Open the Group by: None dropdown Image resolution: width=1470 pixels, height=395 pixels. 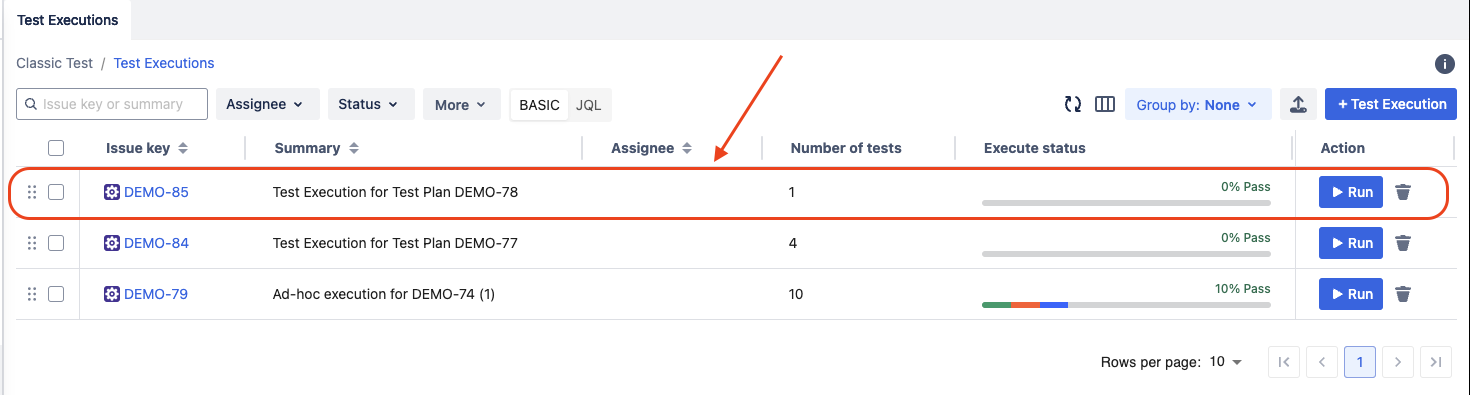point(1198,104)
